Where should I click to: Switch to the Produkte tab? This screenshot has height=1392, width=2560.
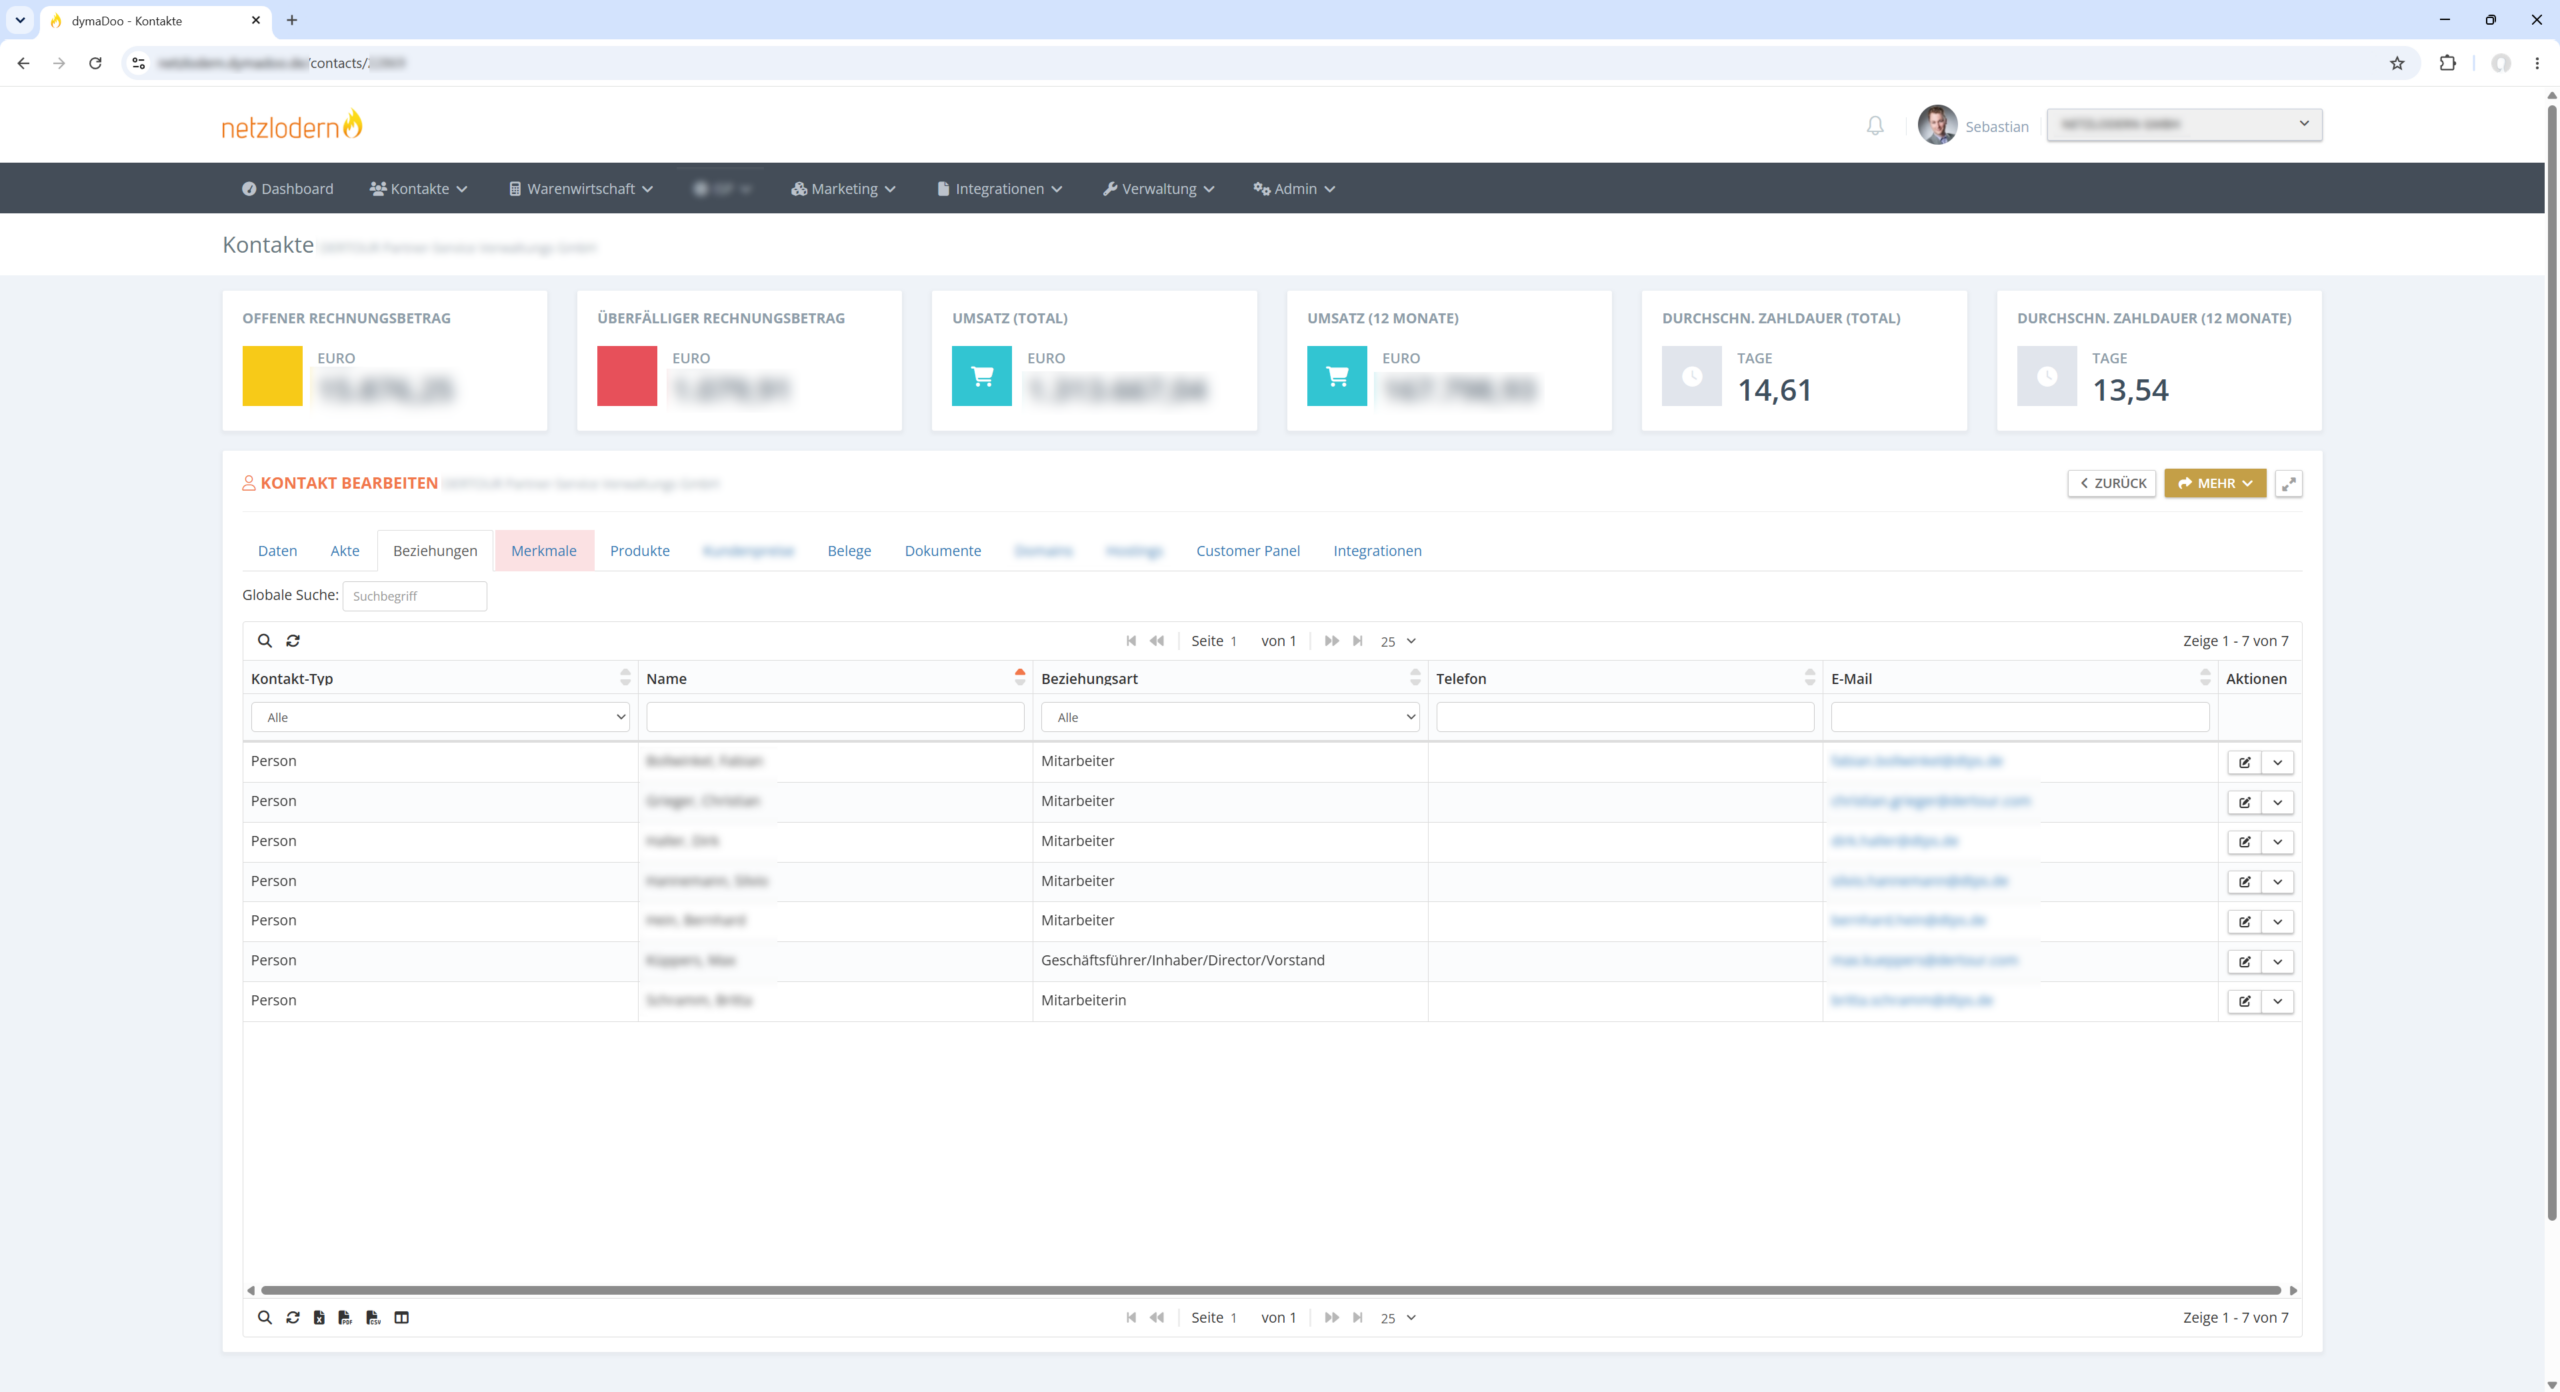tap(640, 551)
